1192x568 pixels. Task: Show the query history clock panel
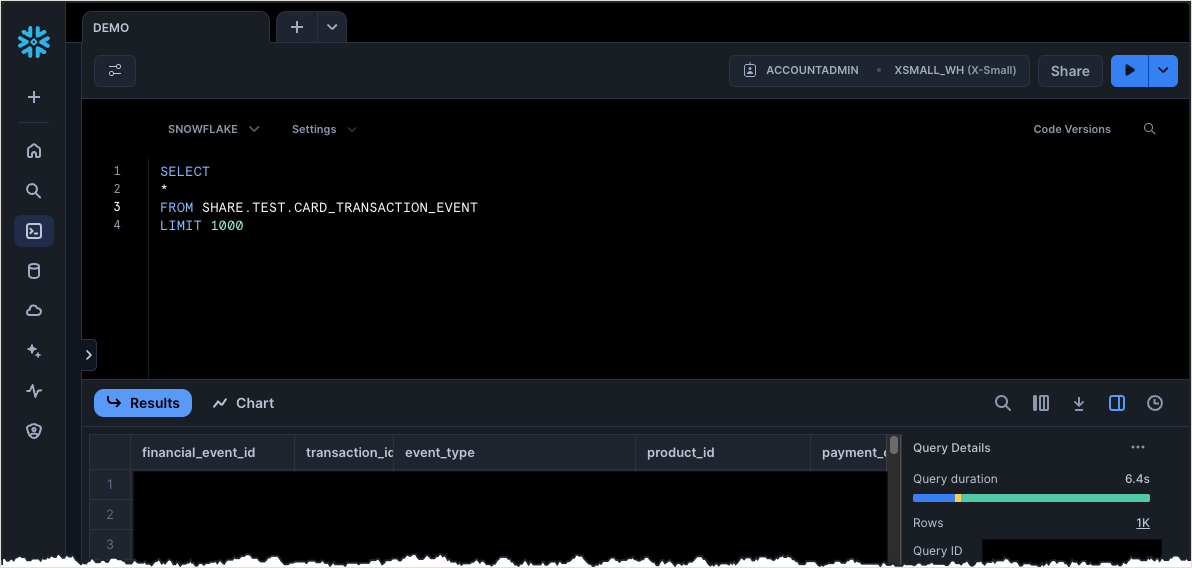(1155, 403)
